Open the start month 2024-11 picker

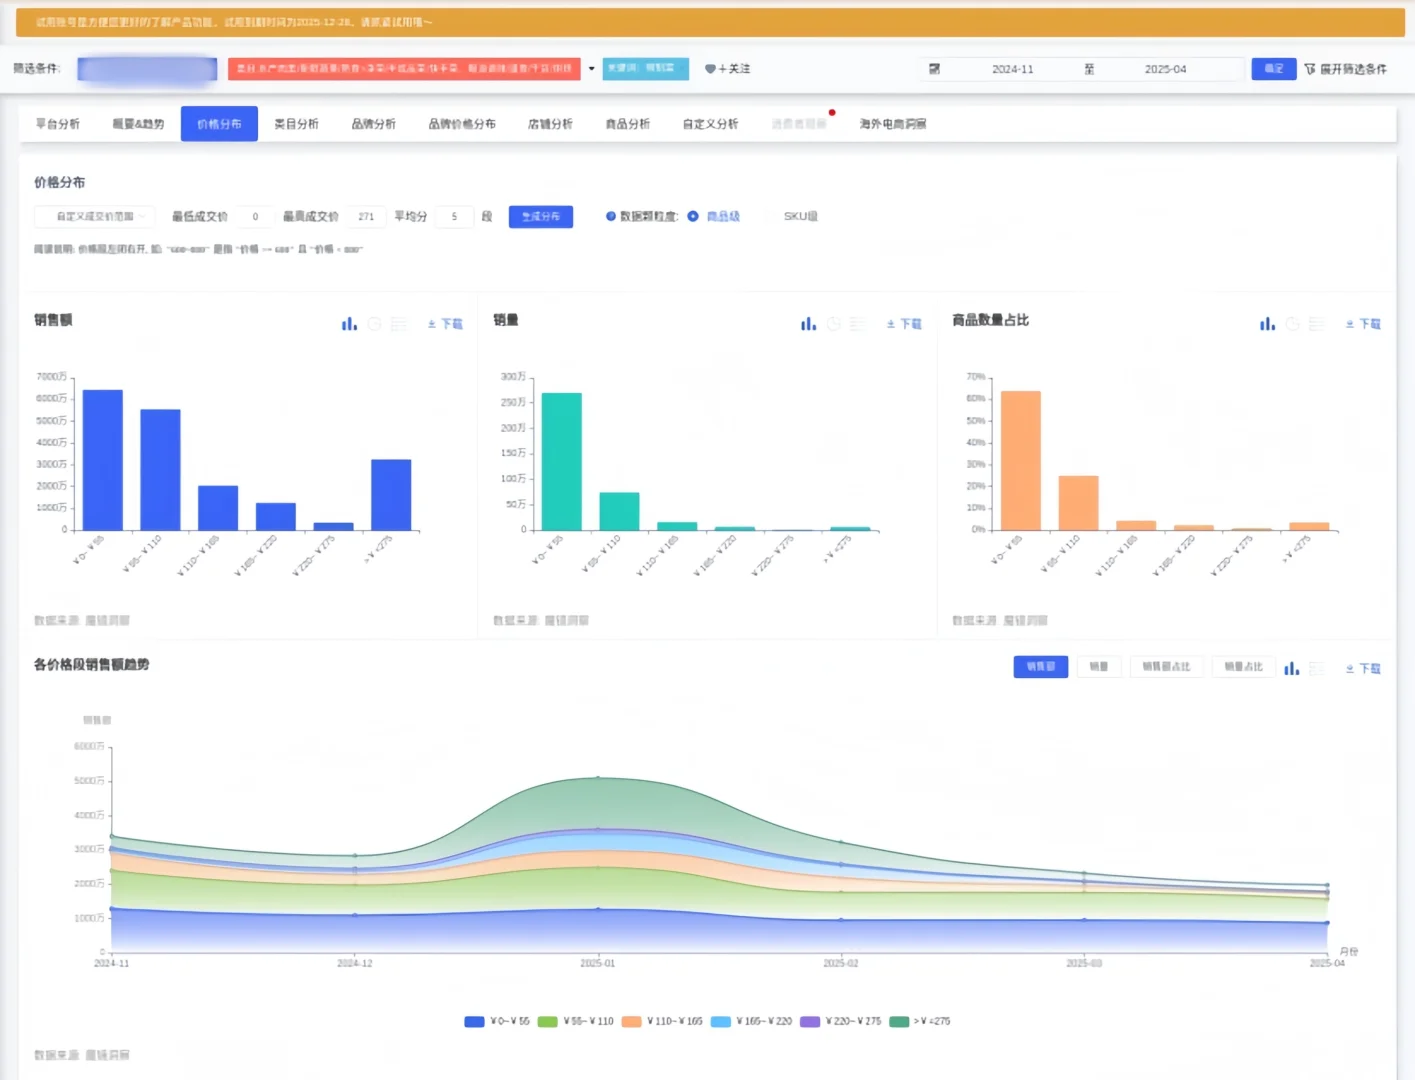click(x=1012, y=69)
